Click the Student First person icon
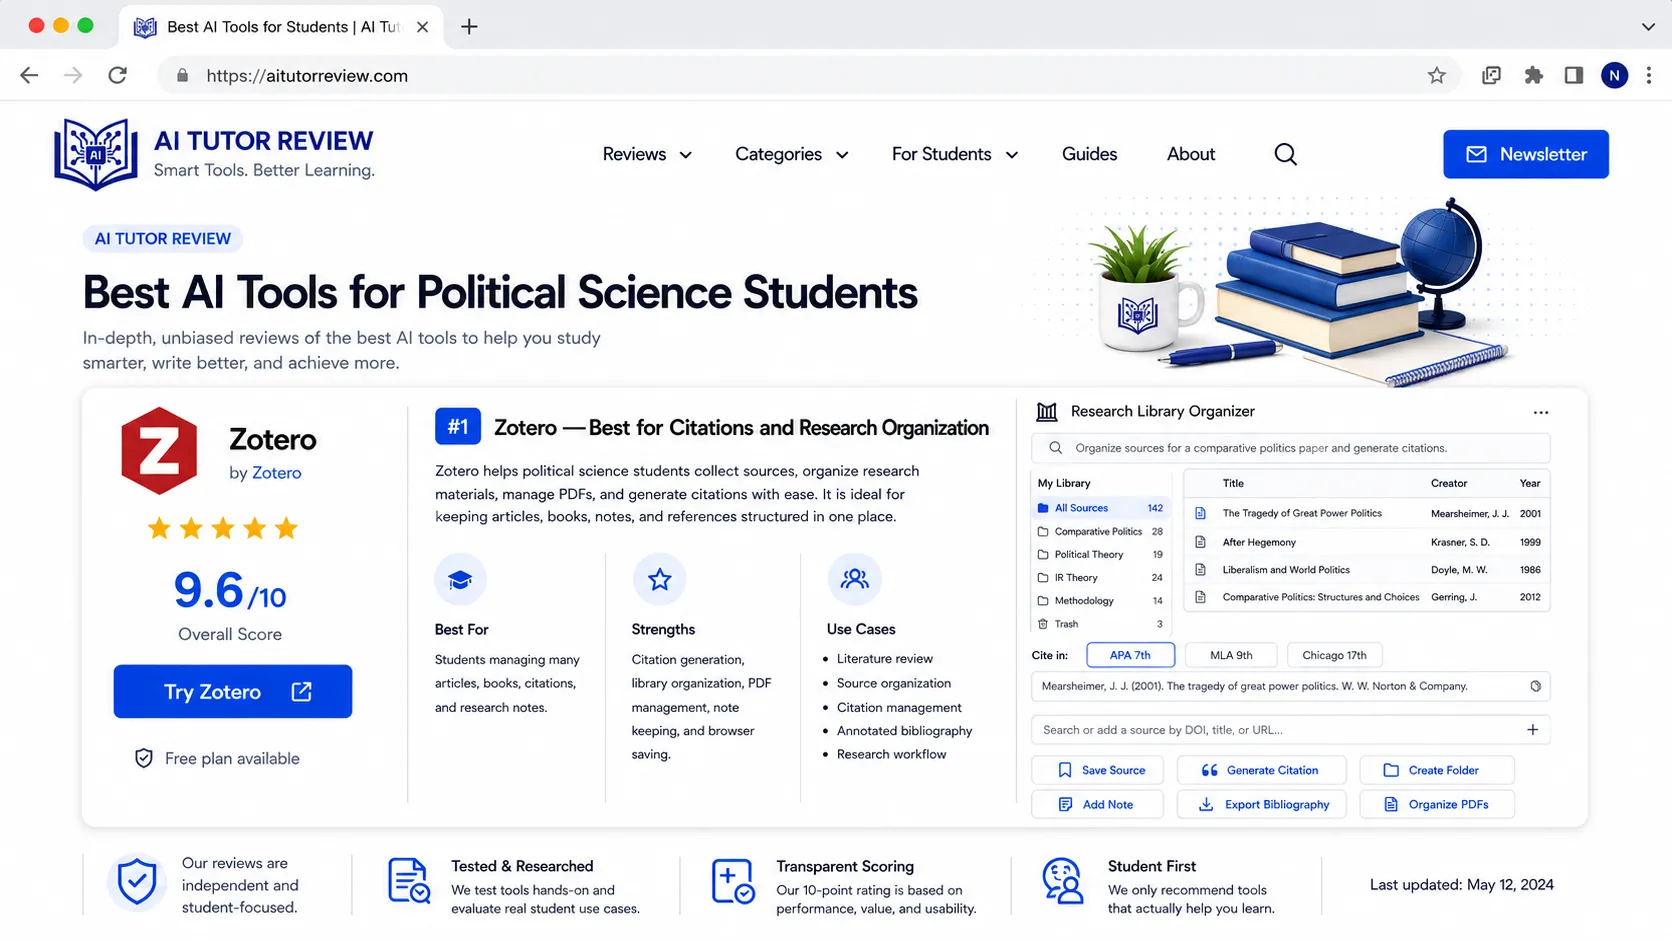 [1062, 881]
